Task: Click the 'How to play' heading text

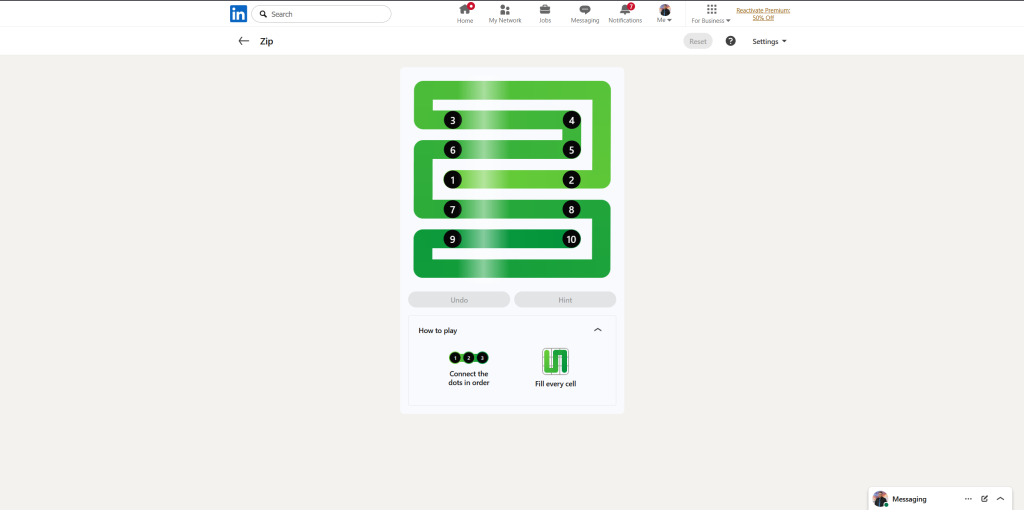Action: (438, 330)
